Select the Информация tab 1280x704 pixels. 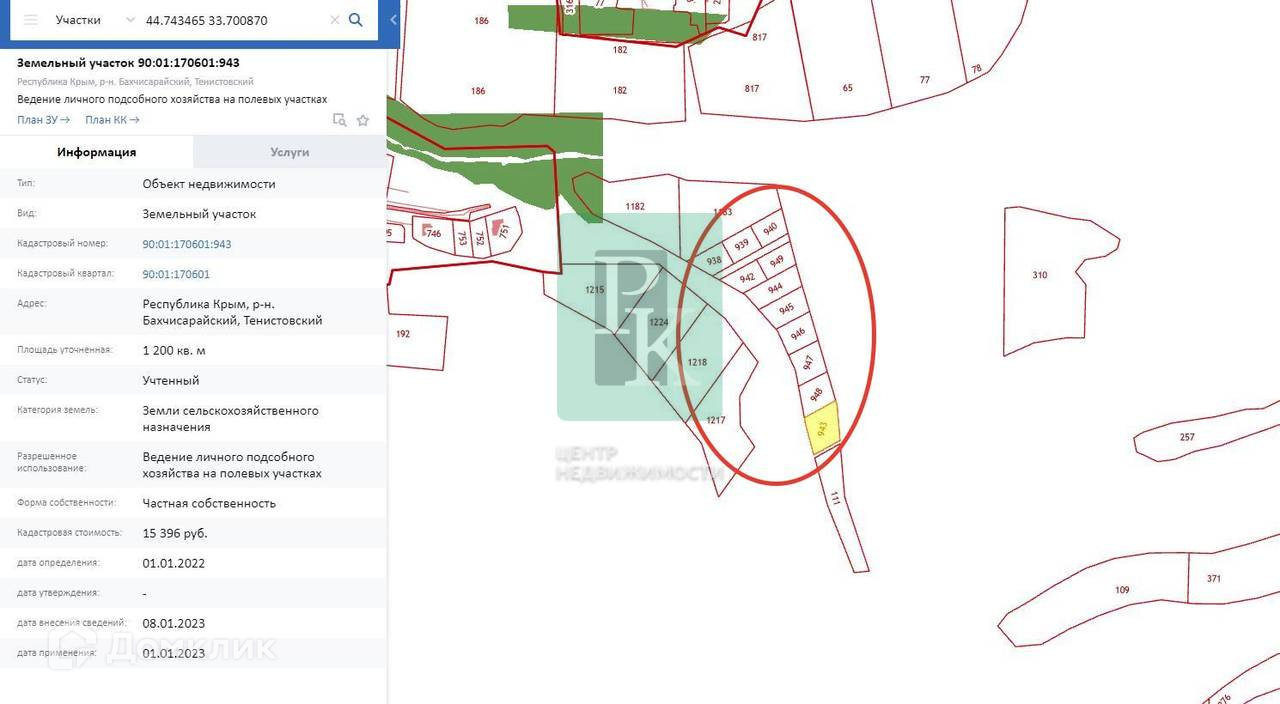[97, 152]
